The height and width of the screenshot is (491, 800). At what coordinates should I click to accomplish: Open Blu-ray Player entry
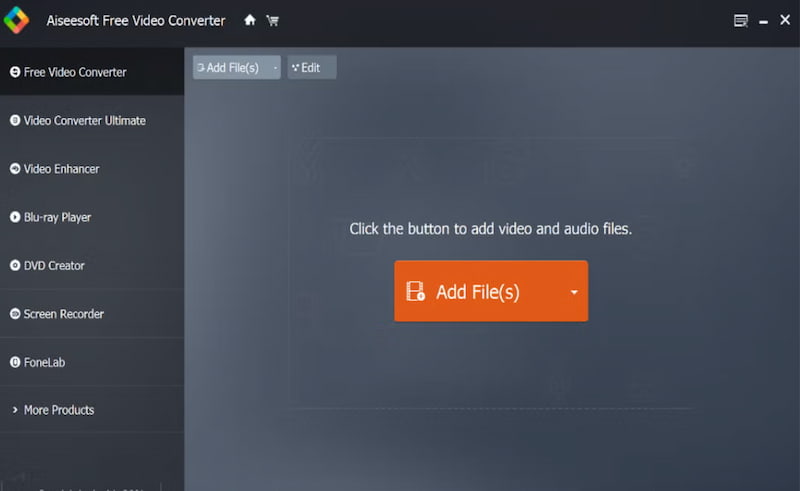click(92, 217)
